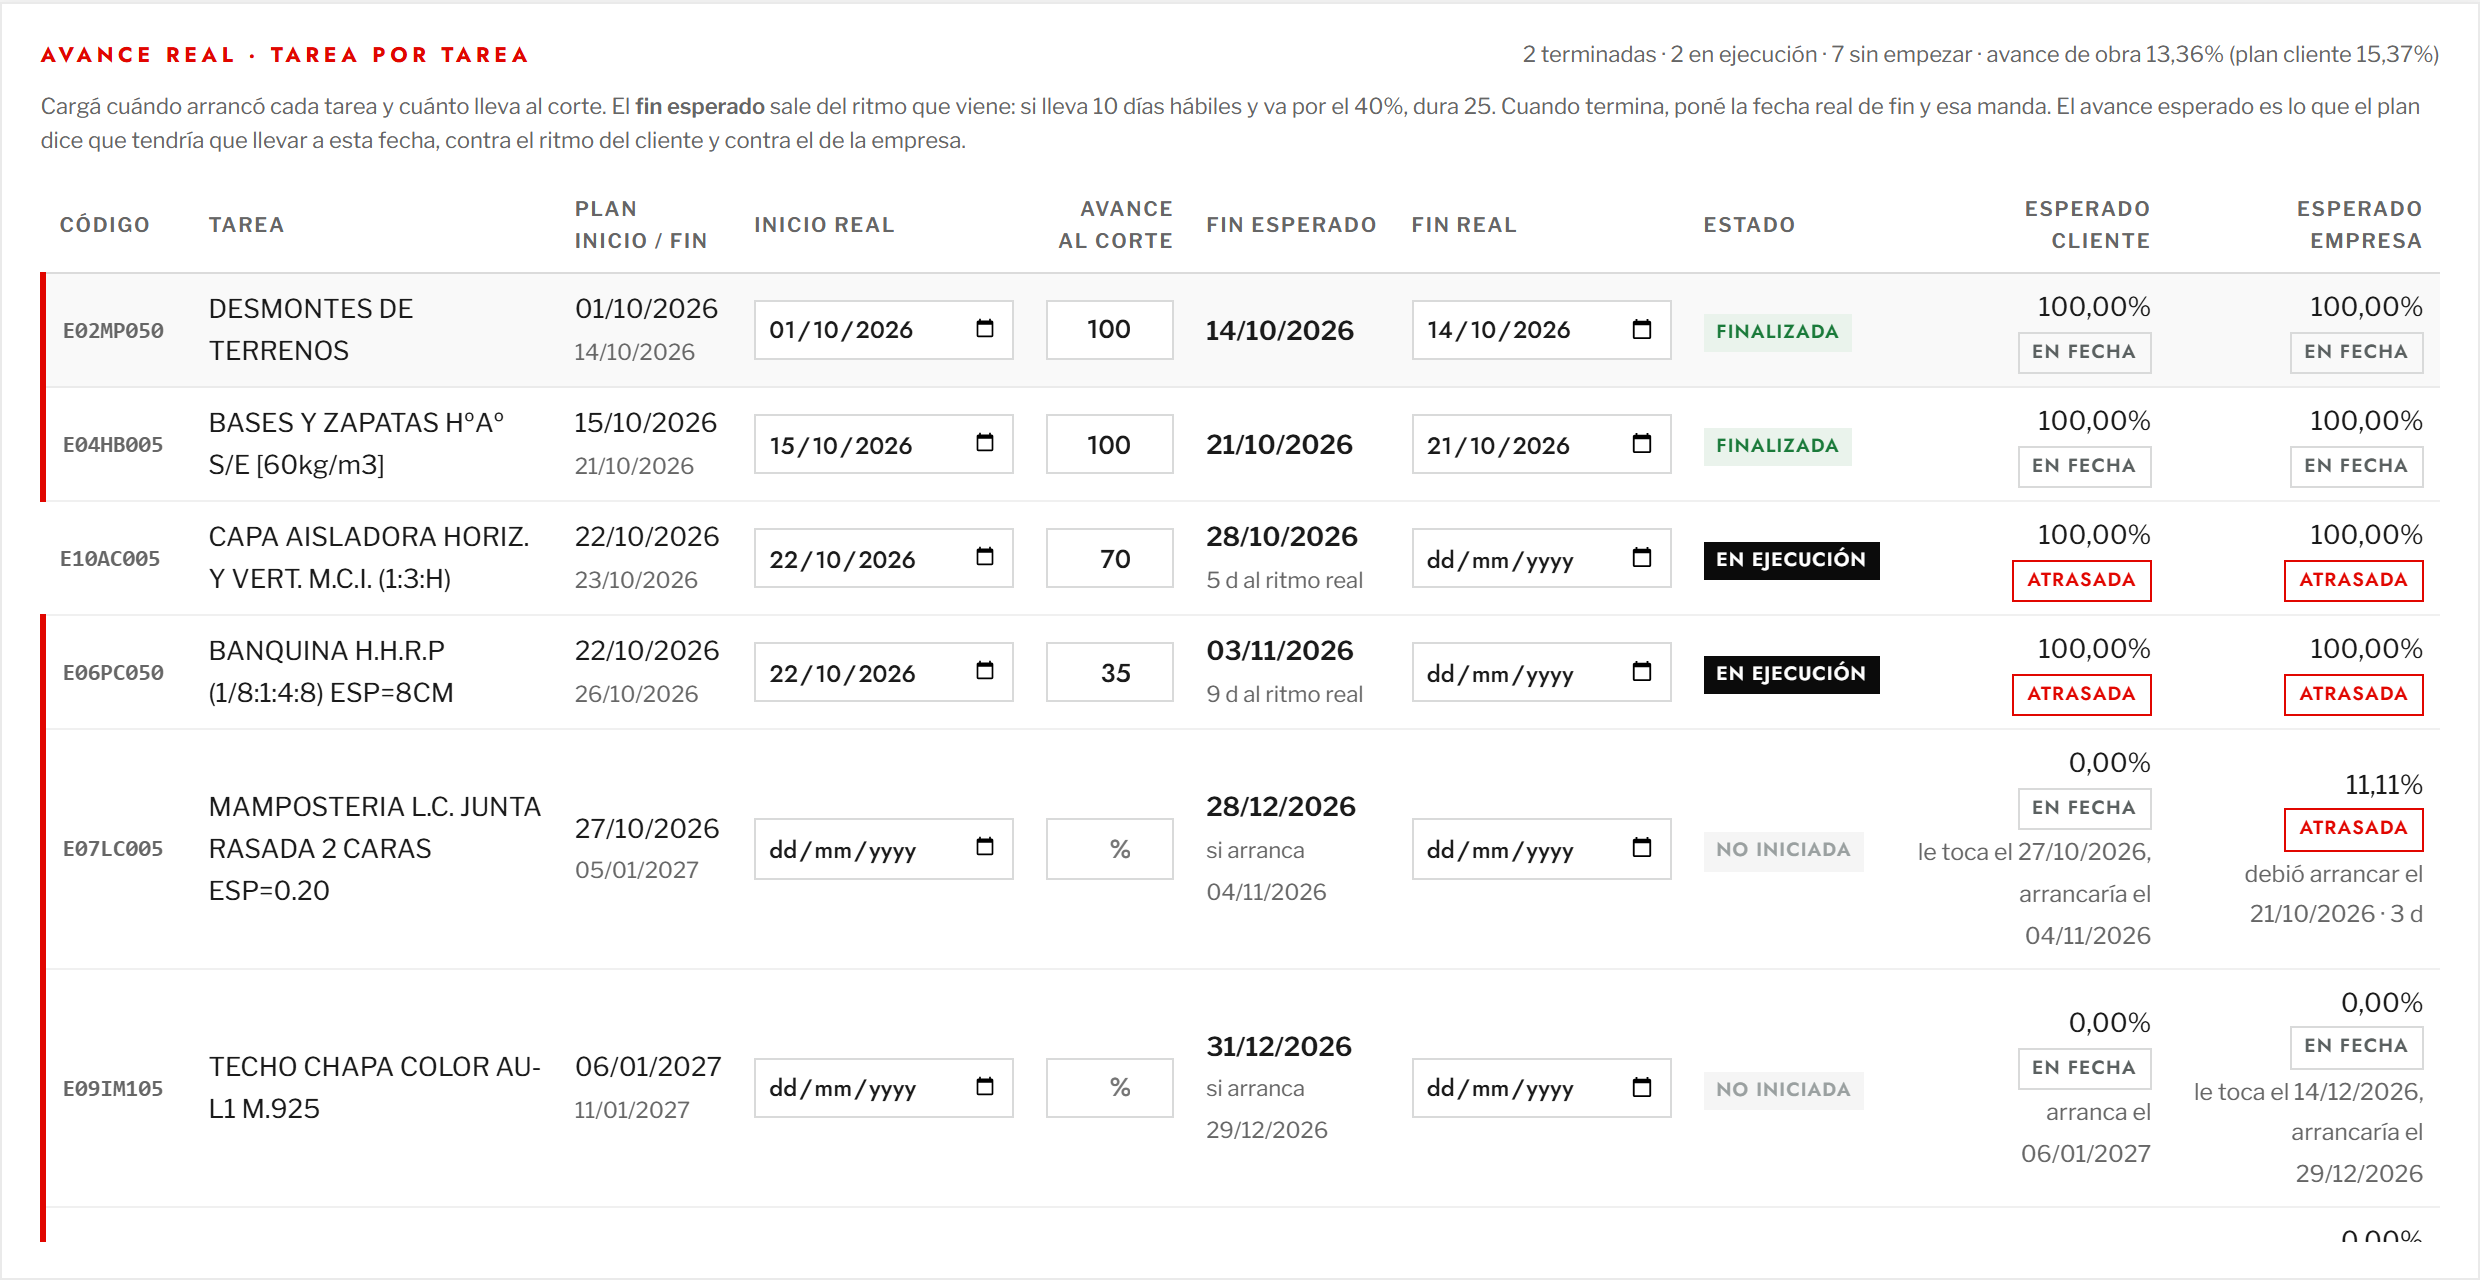Screen dimensions: 2480x1280
Task: Edit avance al corte for E04HB005
Action: pos(1109,444)
